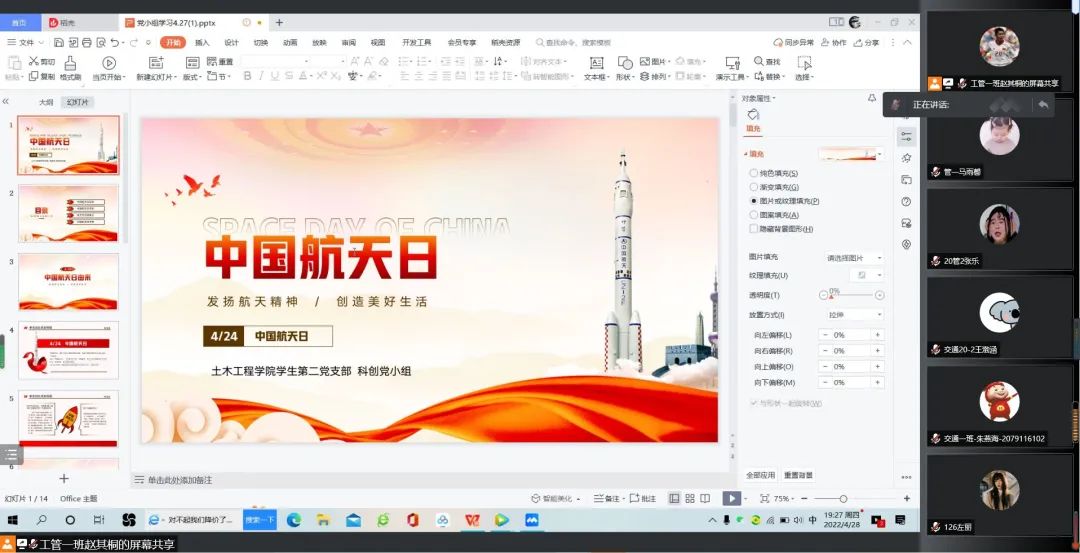Viewport: 1080px width, 553px height.
Task: Click the Bold formatting icon
Action: (x=247, y=76)
